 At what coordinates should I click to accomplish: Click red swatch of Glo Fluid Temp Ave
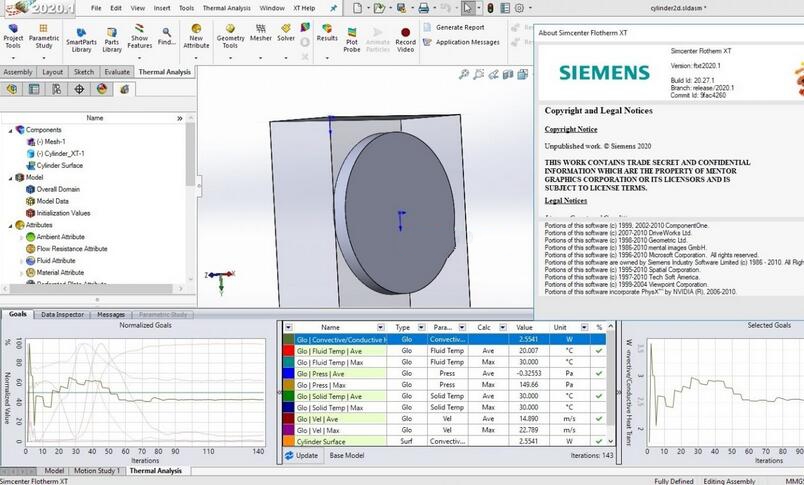[289, 351]
